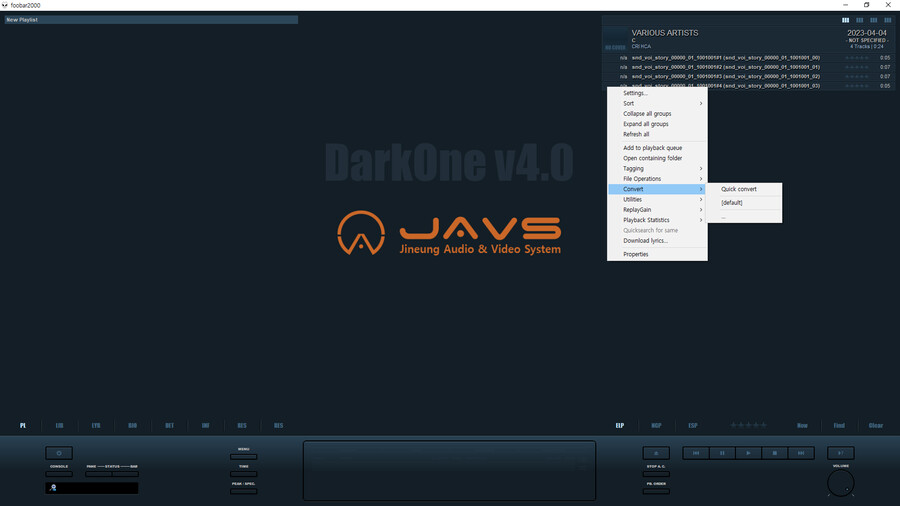
Task: Choose Expand all groups
Action: click(x=657, y=124)
